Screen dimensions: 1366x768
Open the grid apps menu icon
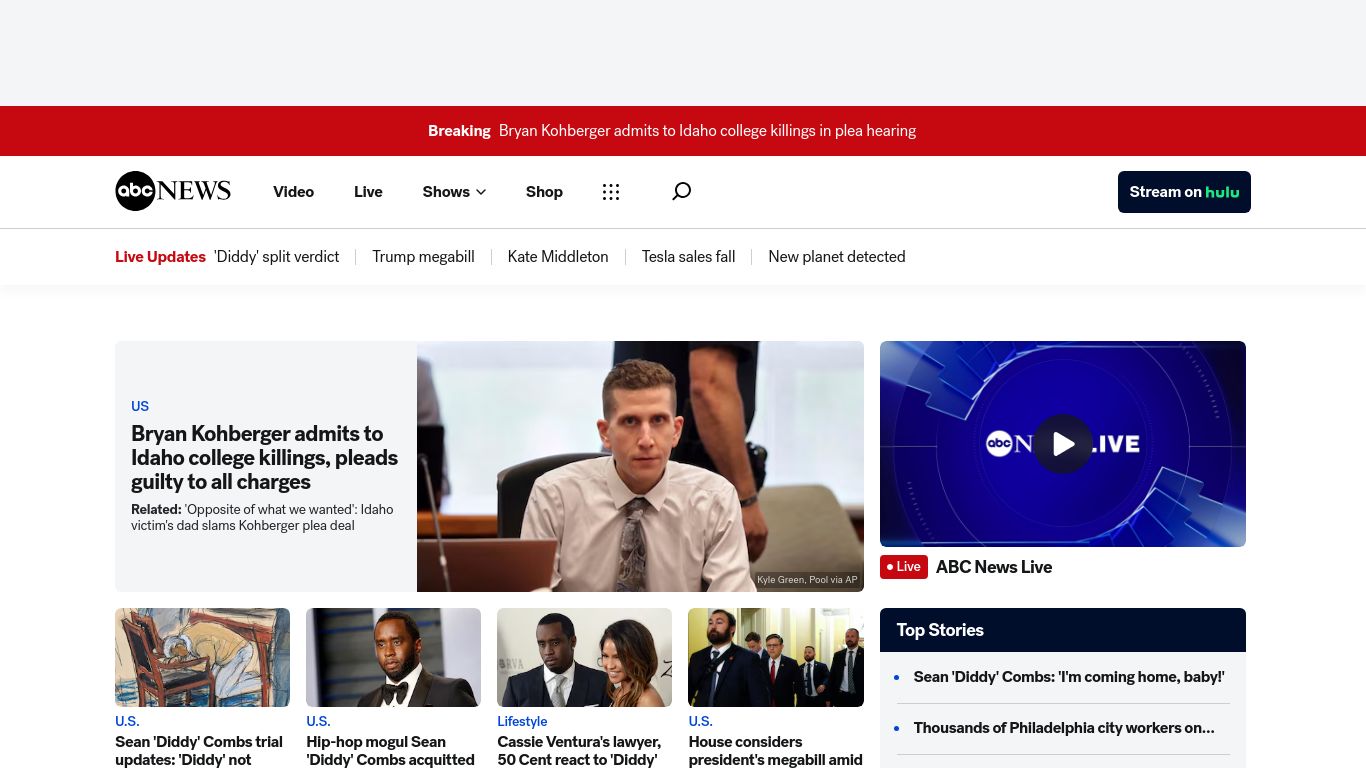point(611,192)
